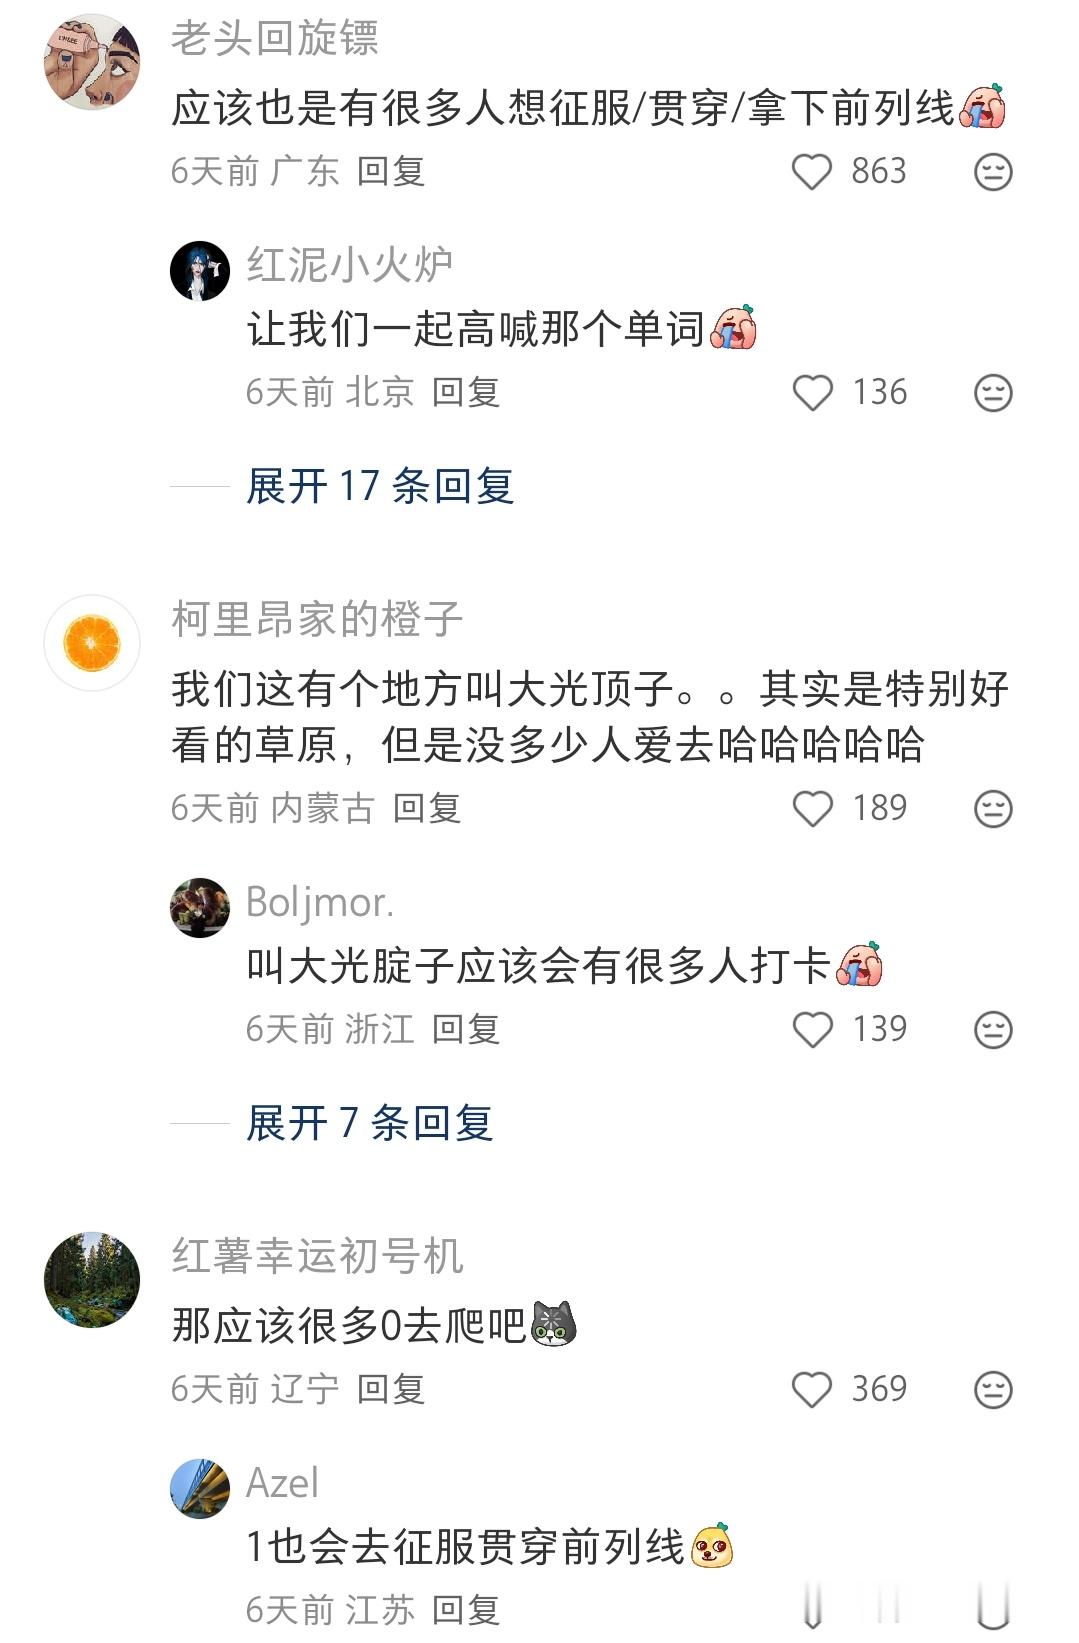Dislike face icon on 柯里昂家的橙子's comment
Viewport: 1079px width, 1643px height.
tap(993, 809)
